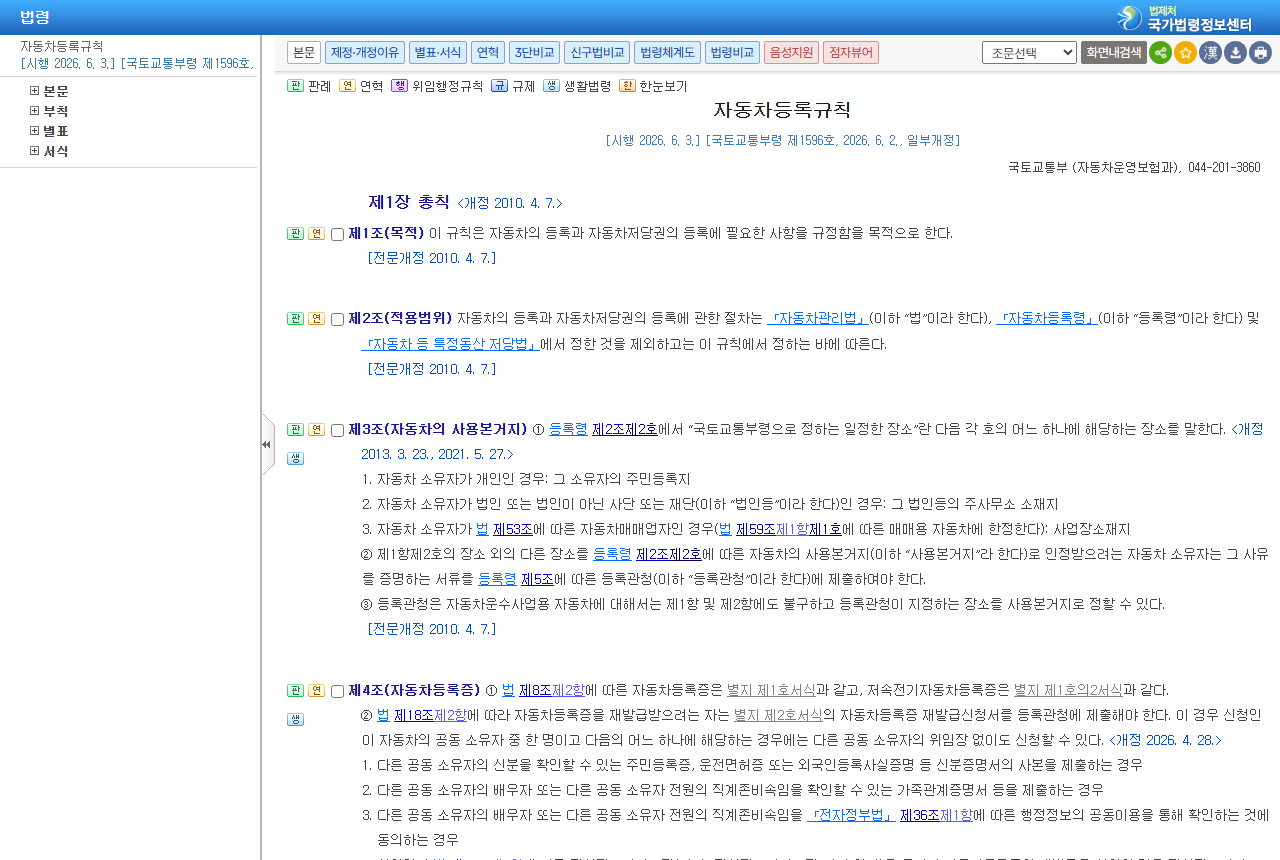This screenshot has width=1280, height=860.
Task: Tick the checkbox for 제2조(적용범위)
Action: (x=337, y=319)
